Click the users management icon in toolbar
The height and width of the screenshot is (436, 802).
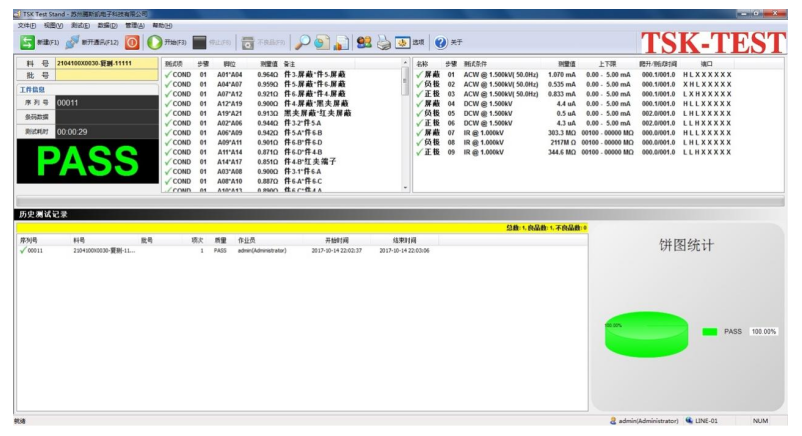click(x=362, y=42)
